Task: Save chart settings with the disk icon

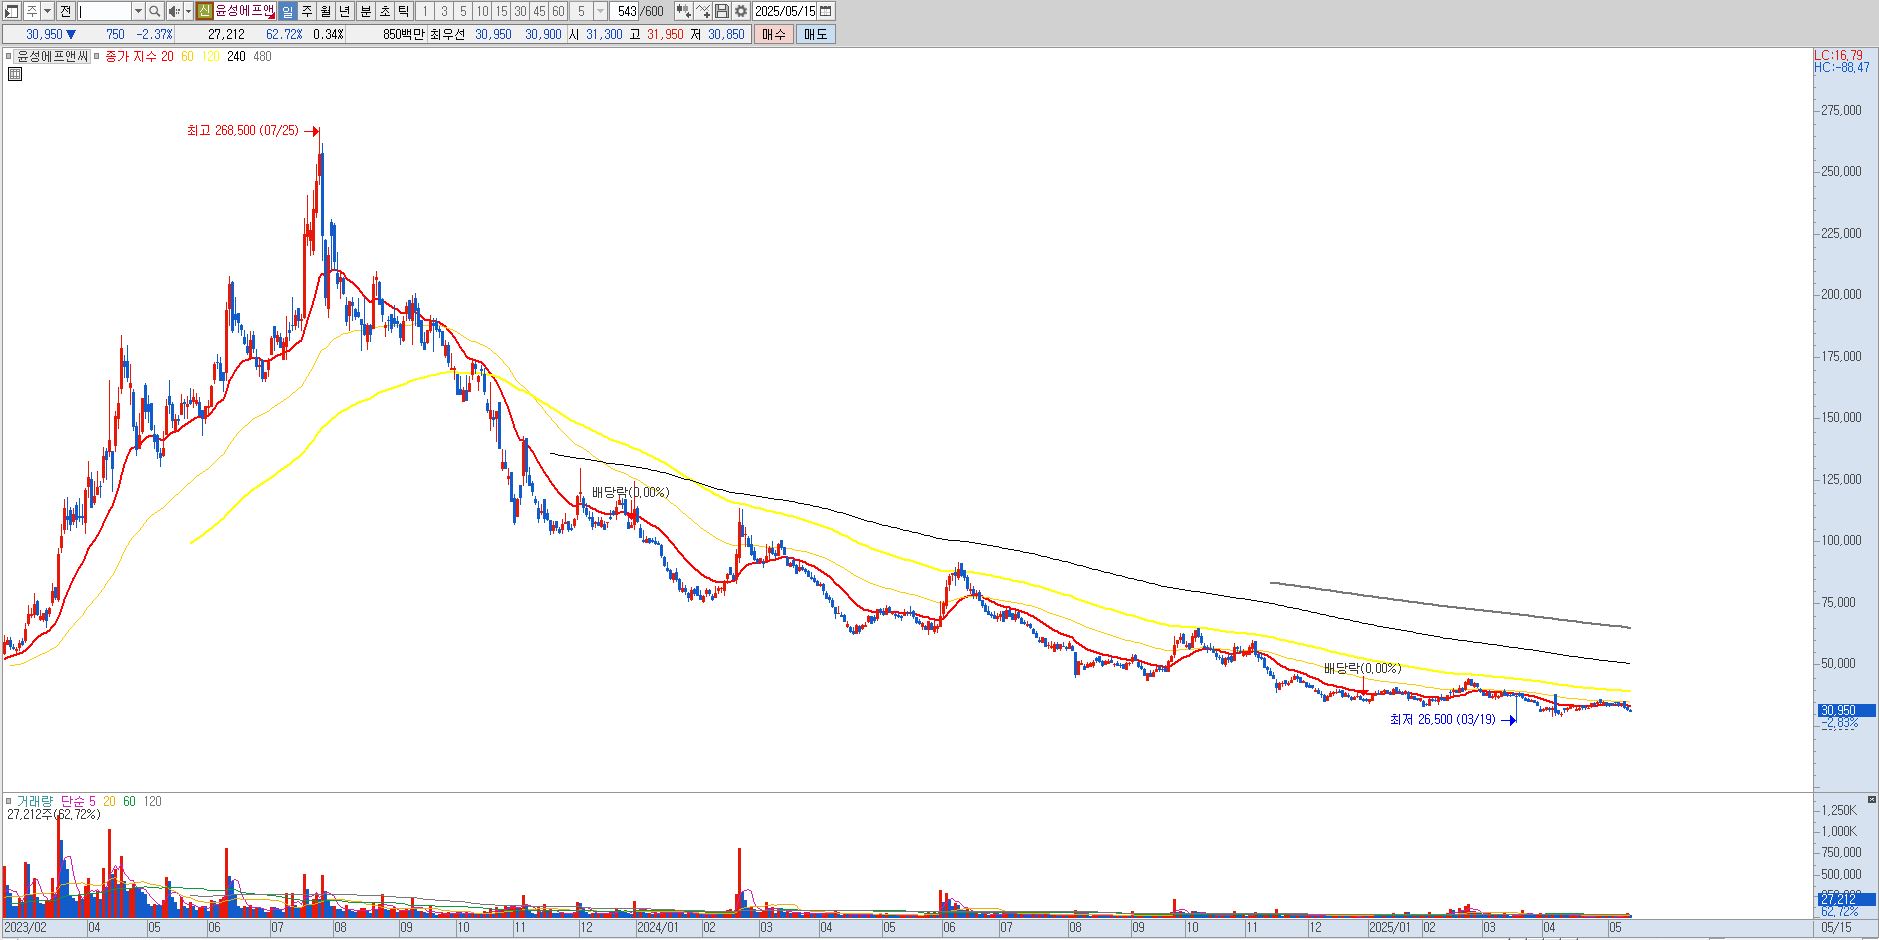Action: (x=722, y=11)
